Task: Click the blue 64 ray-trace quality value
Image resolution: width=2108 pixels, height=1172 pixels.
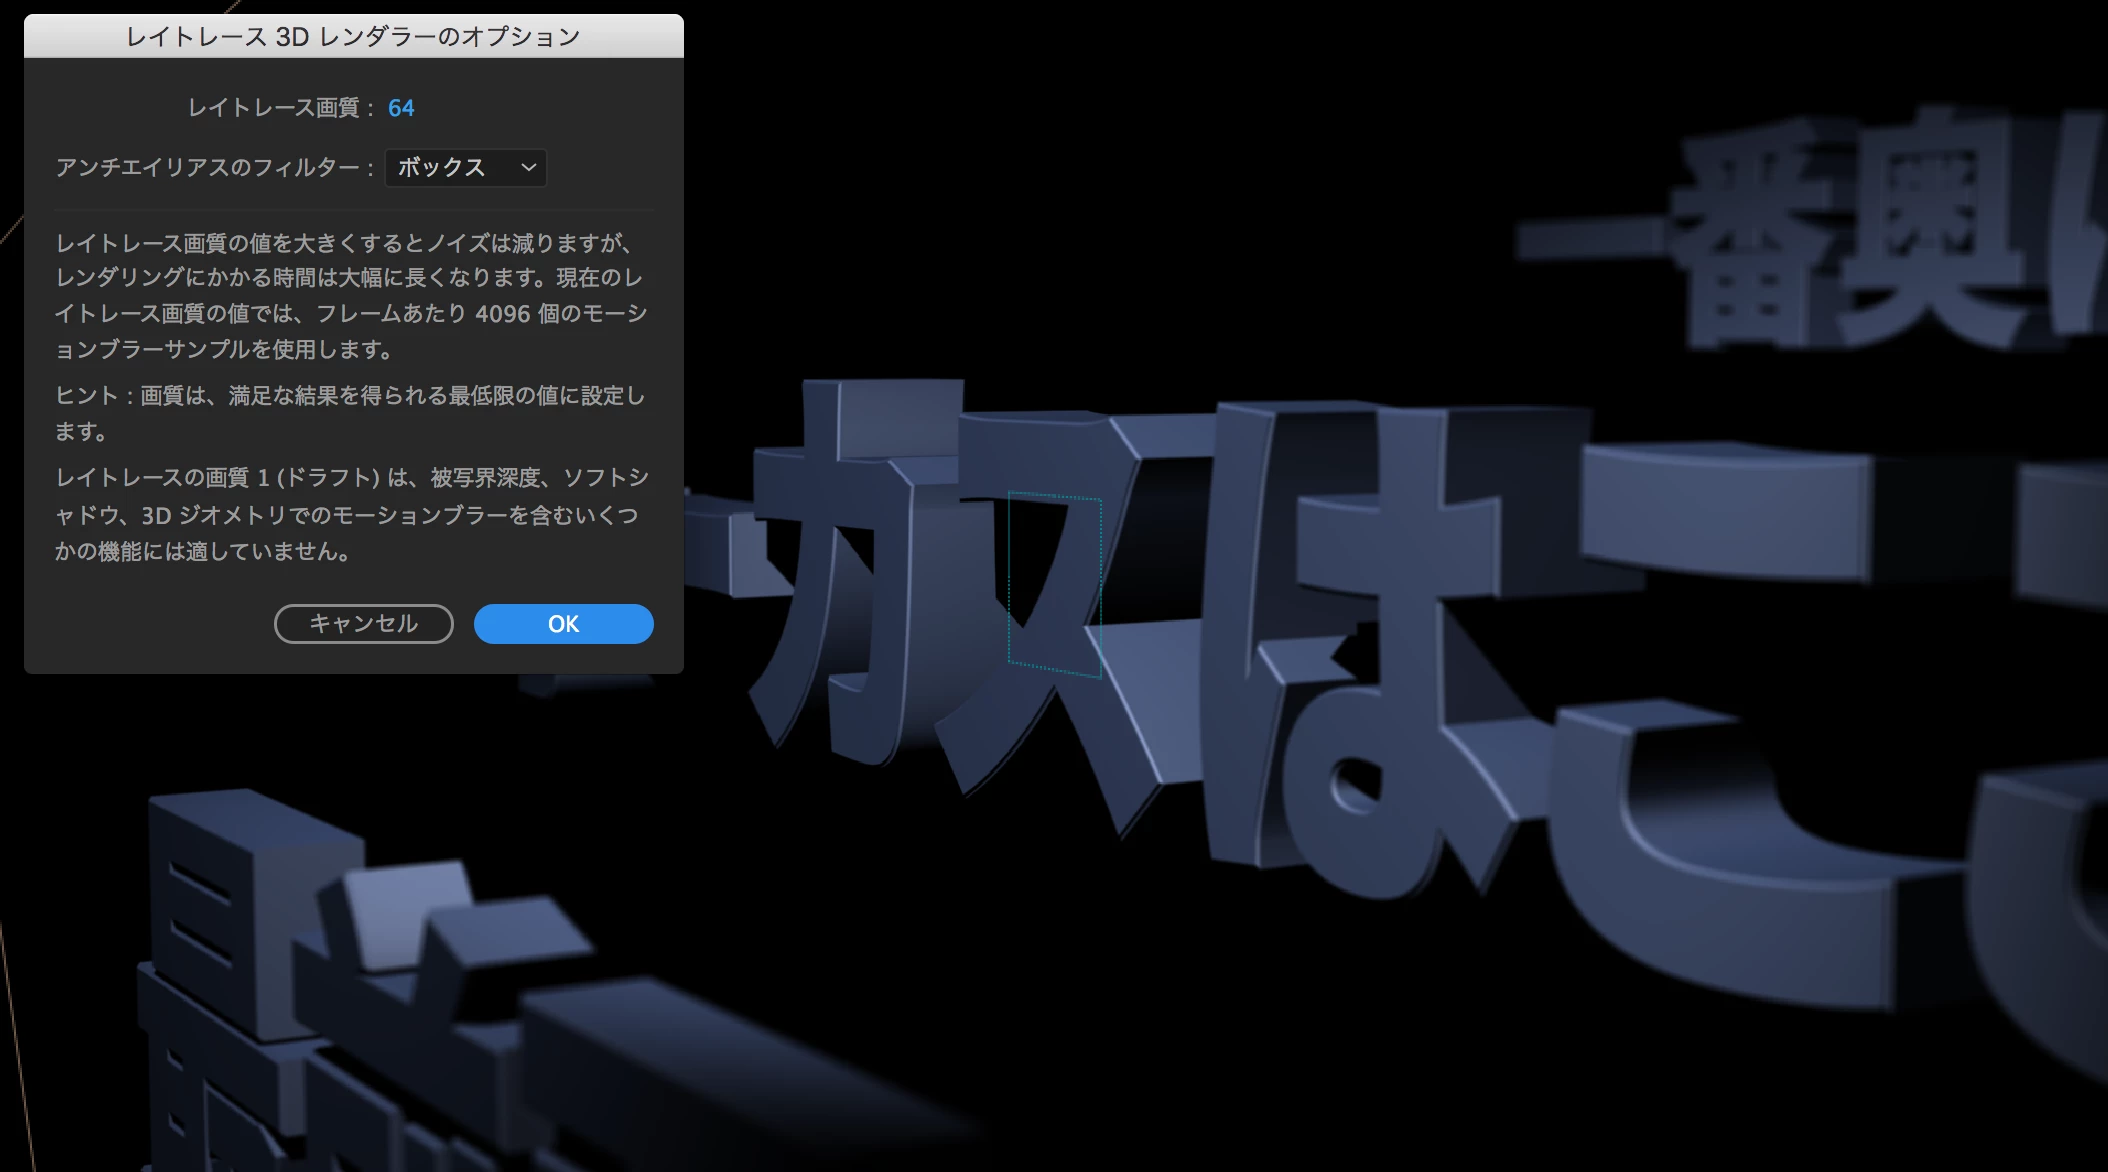Action: click(x=401, y=108)
